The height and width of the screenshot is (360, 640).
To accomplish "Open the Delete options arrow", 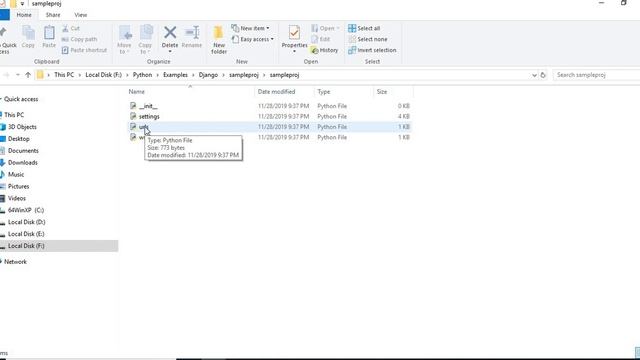I will coord(170,51).
